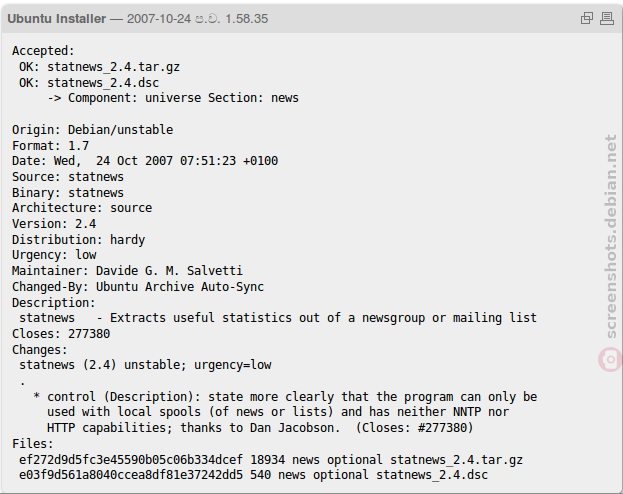Click the '(Closes: #277380)' changelog reference

(x=414, y=428)
